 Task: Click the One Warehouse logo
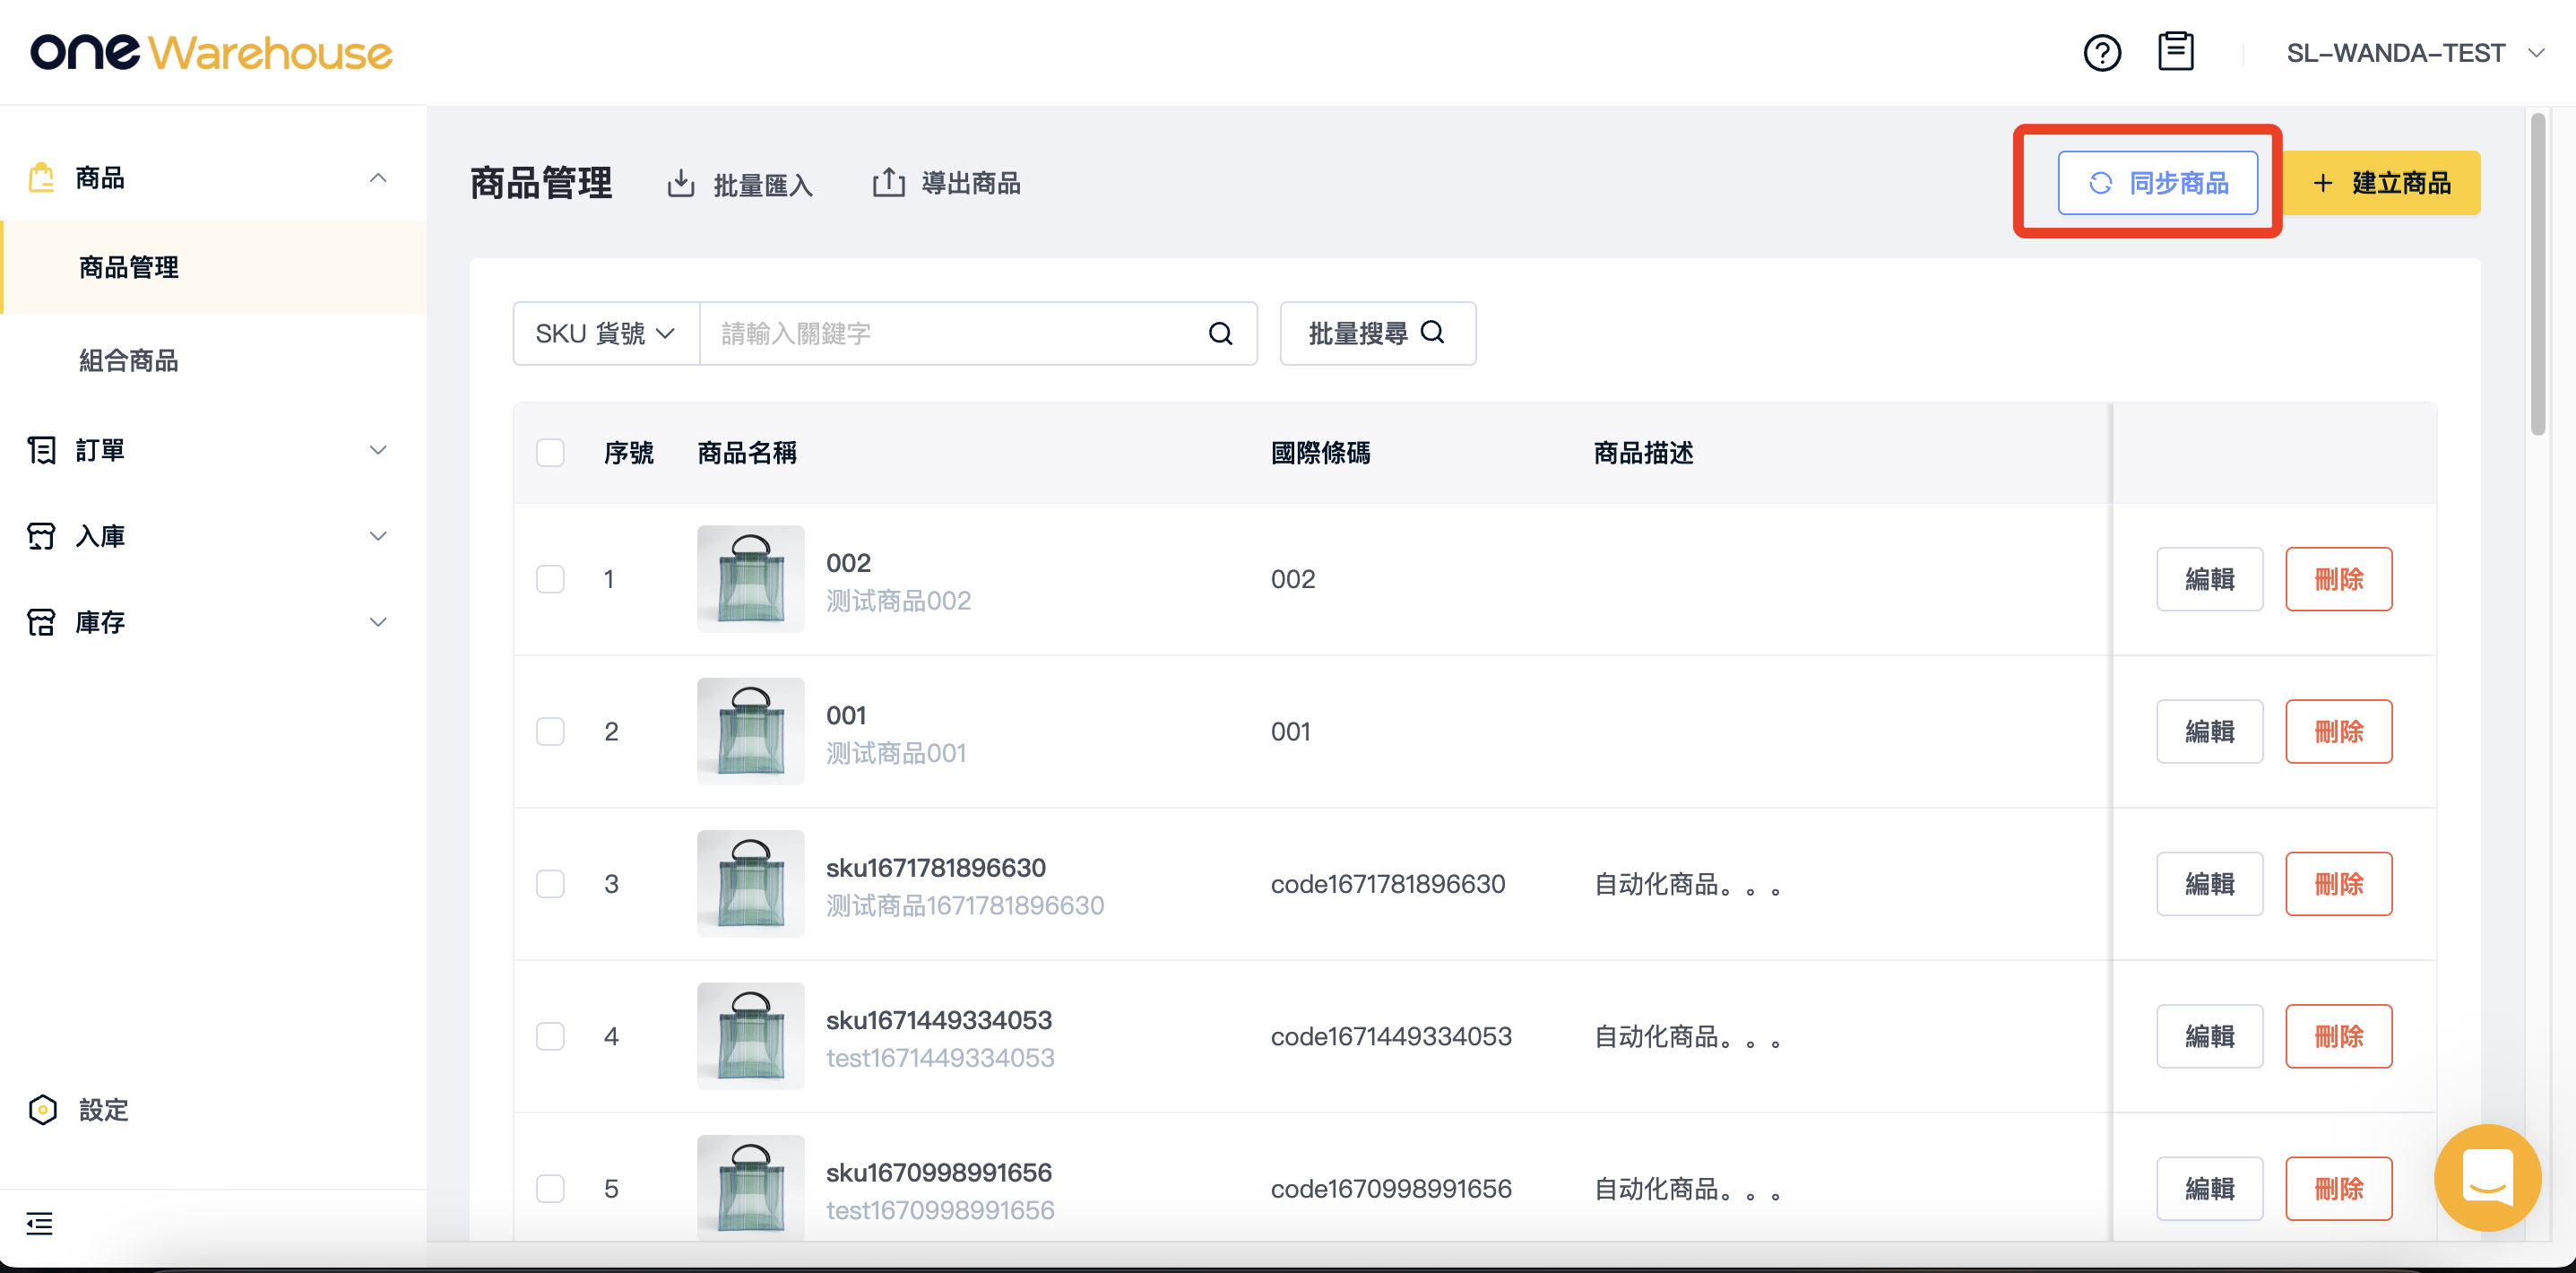coord(211,53)
